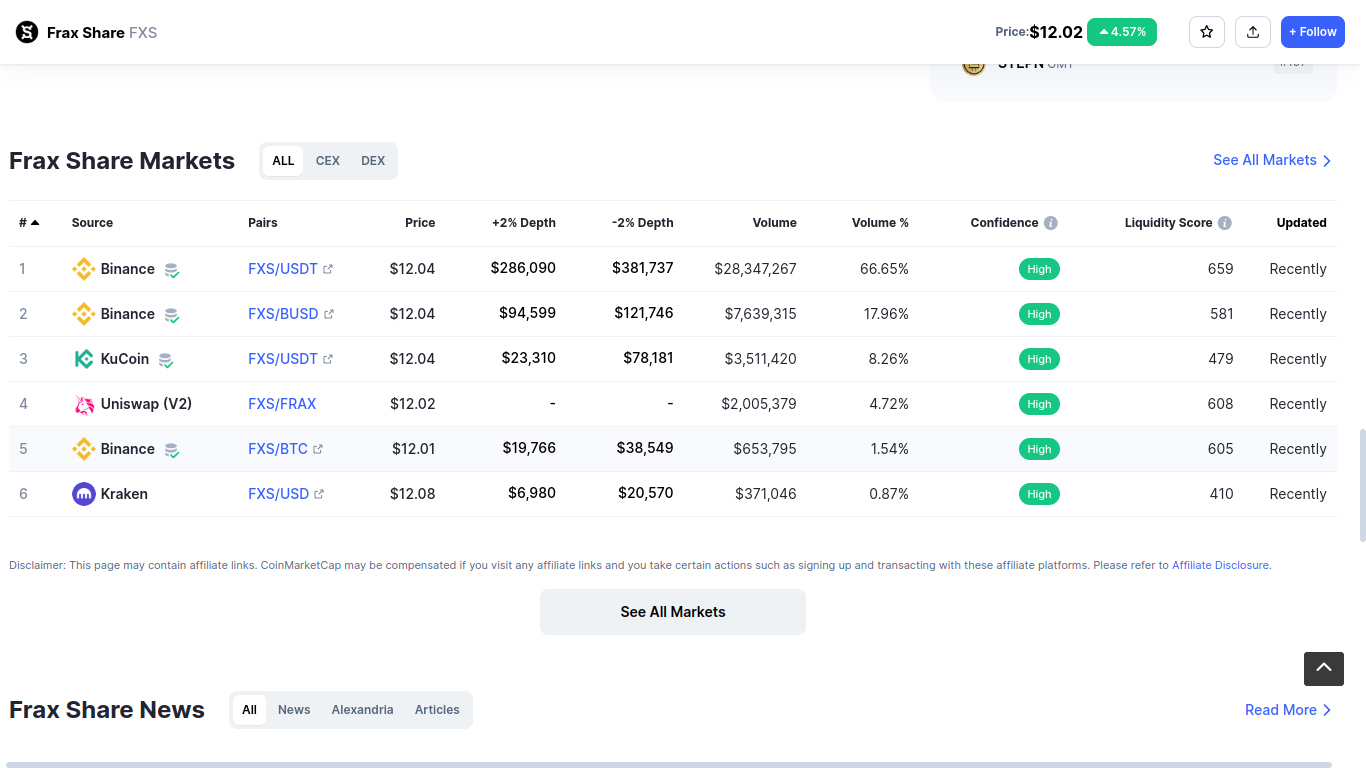Click the back-to-top arrow button
This screenshot has width=1366, height=768.
pos(1324,668)
